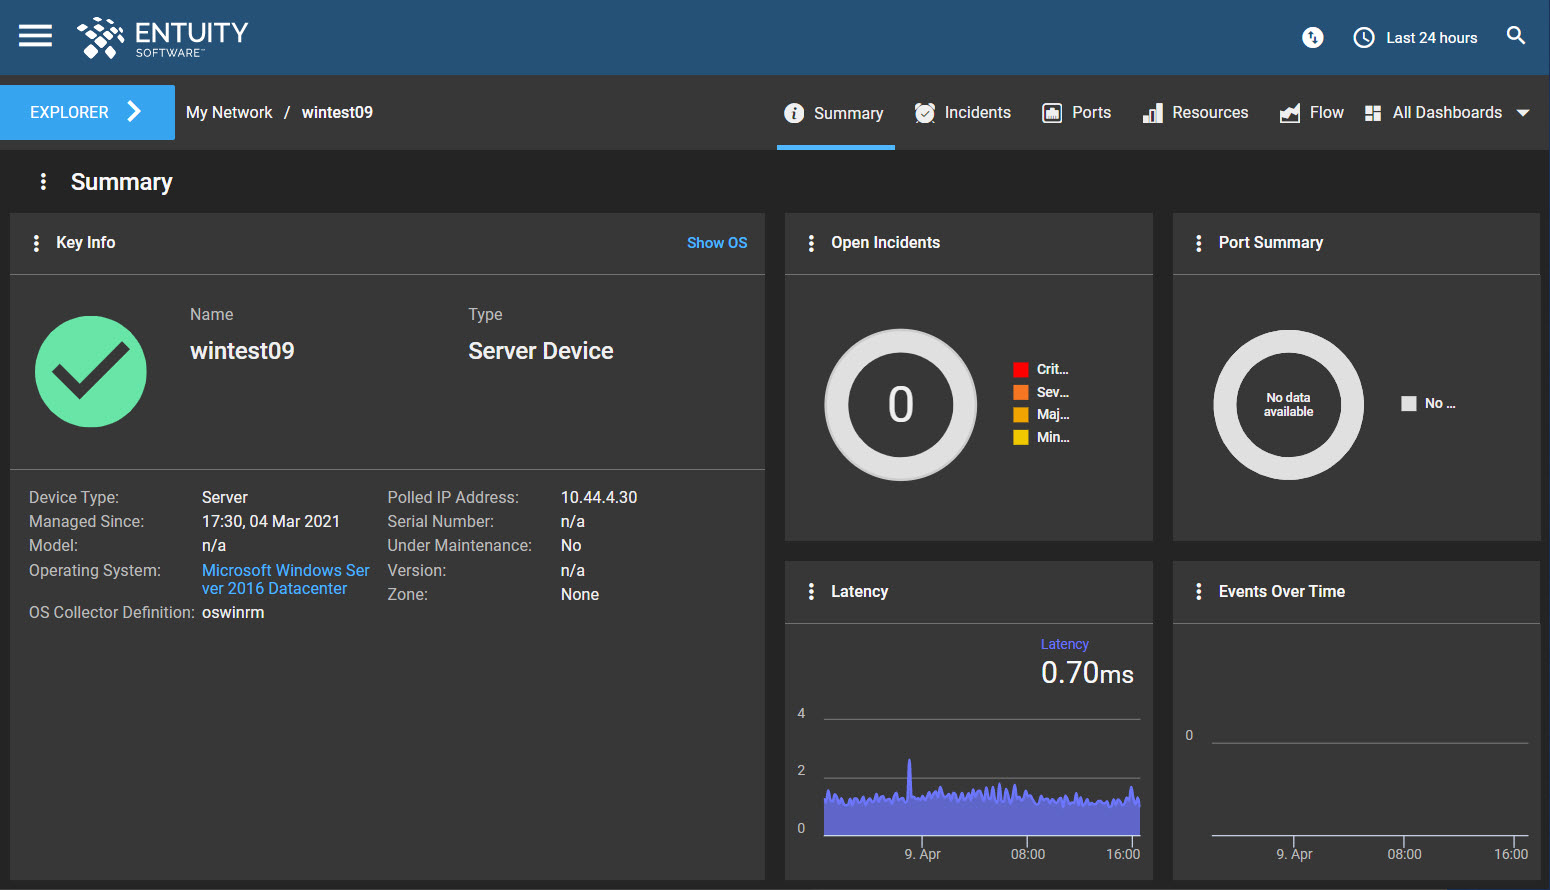Click the grey No data legend swatch
Screen dimensions: 1550x890
1409,404
